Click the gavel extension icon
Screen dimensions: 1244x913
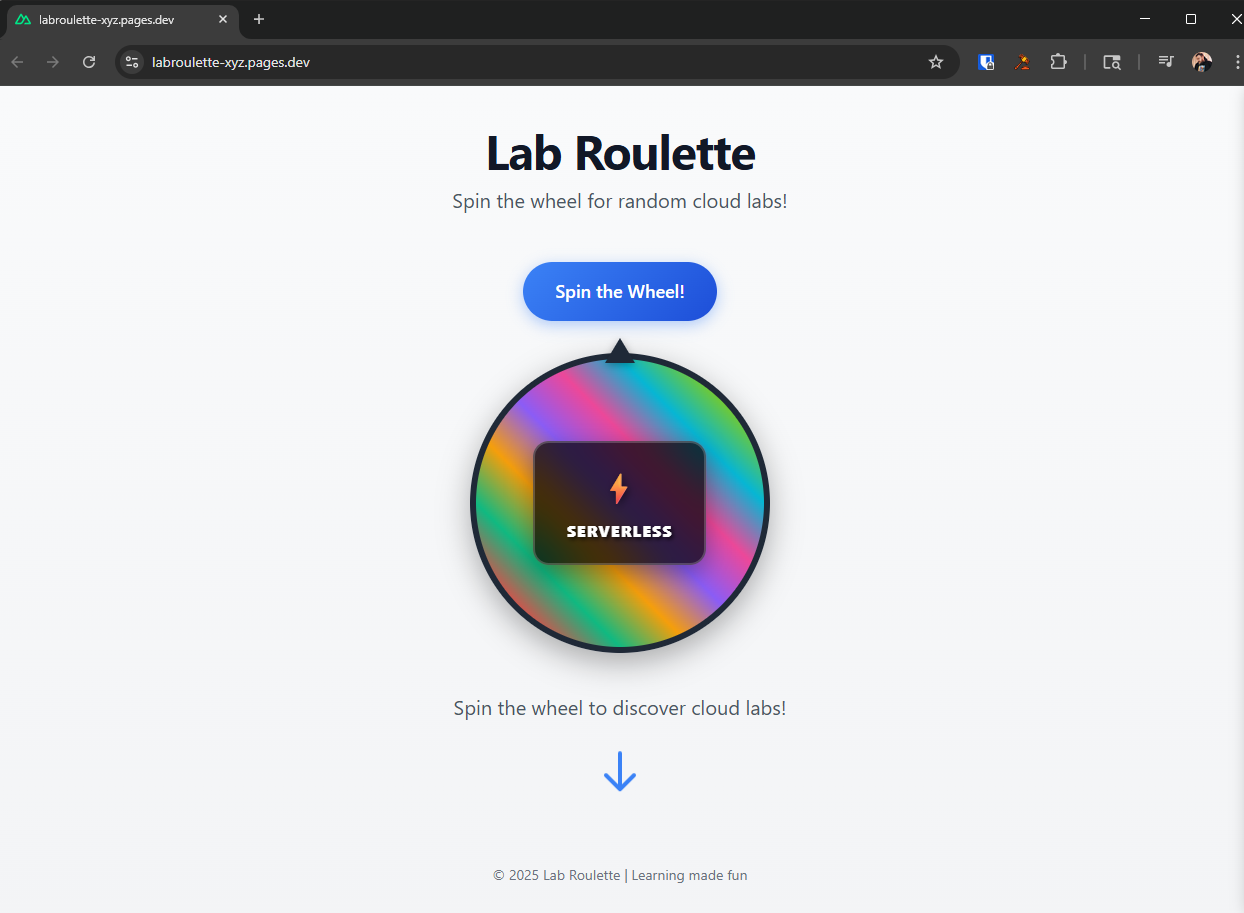tap(1022, 62)
